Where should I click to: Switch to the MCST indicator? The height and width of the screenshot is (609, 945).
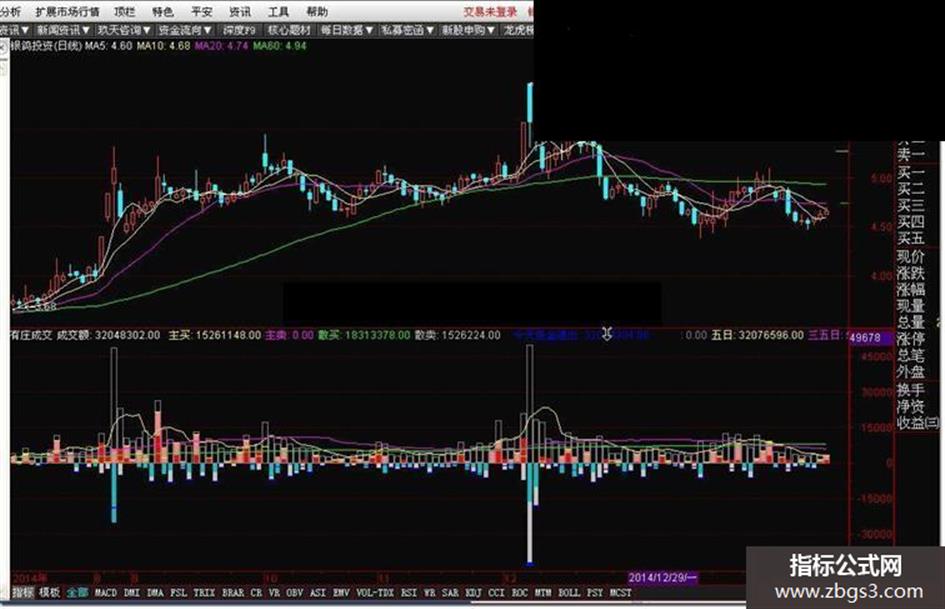[x=621, y=593]
